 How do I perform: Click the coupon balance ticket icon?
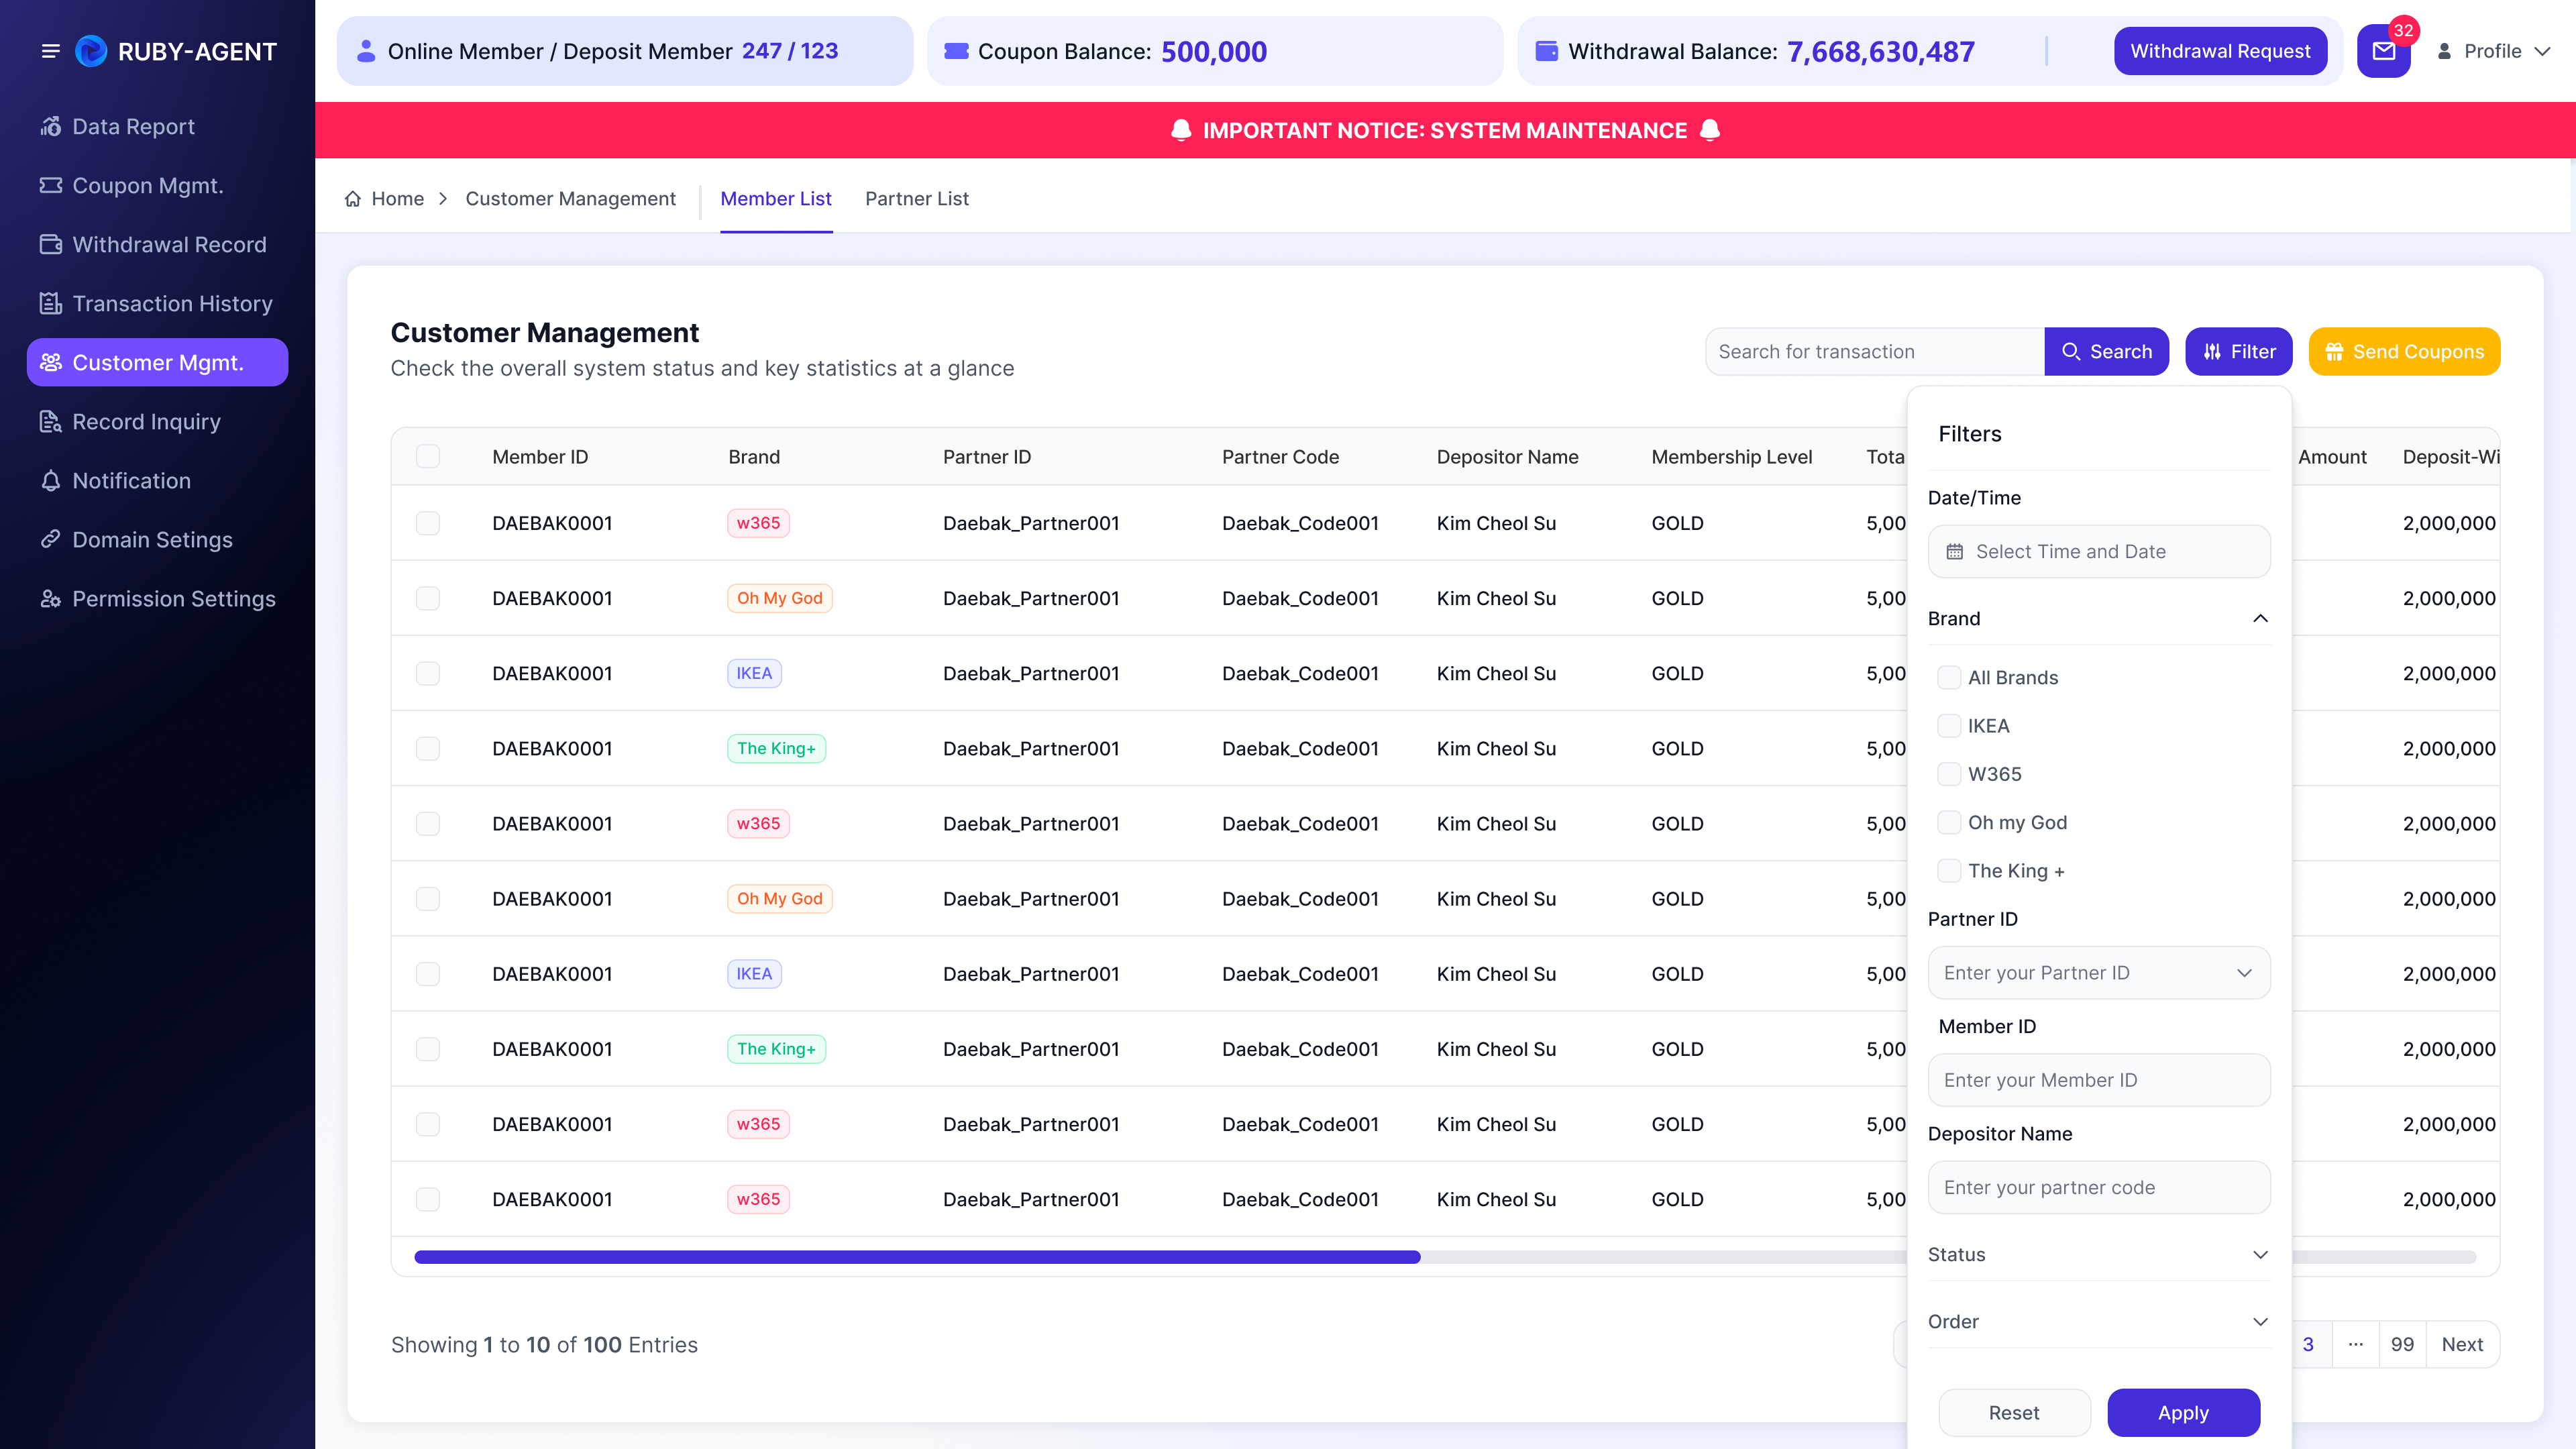pos(956,51)
